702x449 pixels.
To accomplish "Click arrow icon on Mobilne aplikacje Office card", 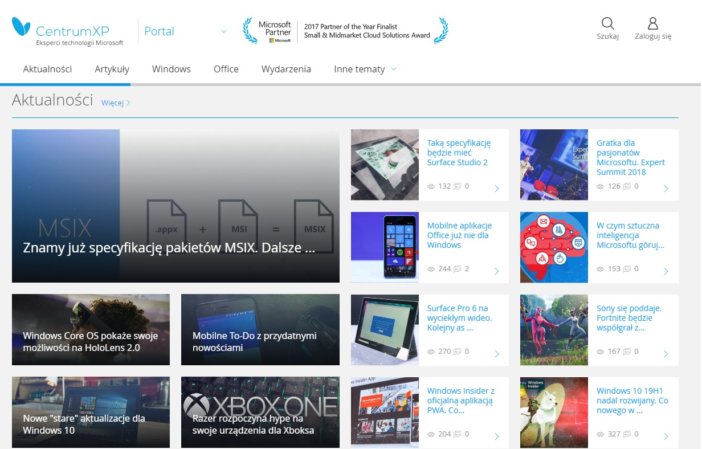I will pos(497,271).
